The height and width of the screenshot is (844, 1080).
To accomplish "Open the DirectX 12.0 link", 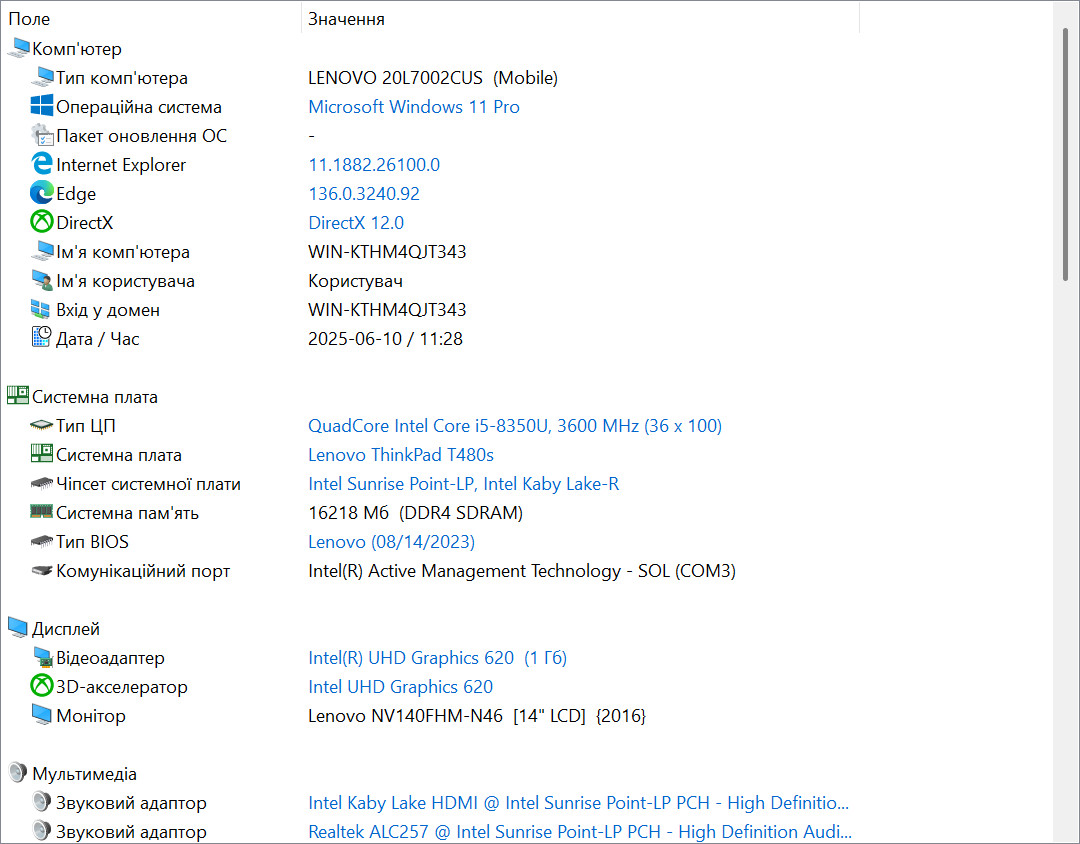I will (x=356, y=223).
